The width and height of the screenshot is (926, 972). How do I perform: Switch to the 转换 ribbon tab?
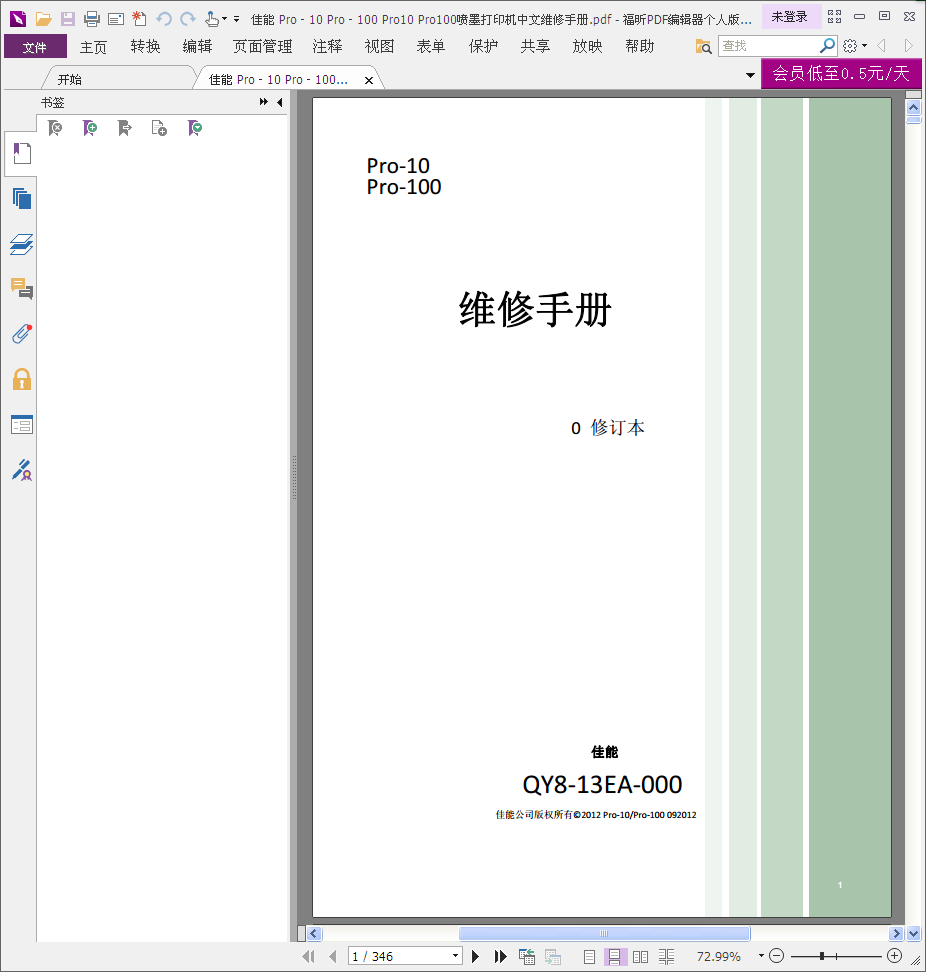[x=146, y=46]
